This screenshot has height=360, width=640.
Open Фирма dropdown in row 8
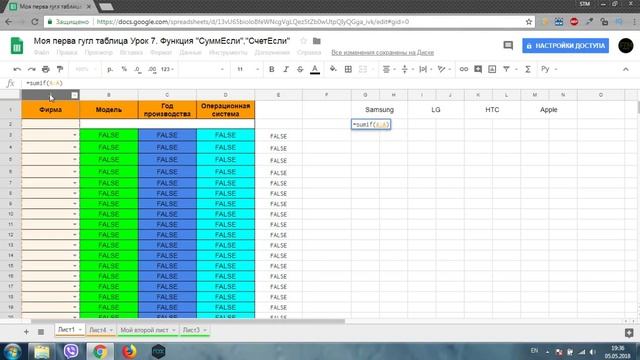(75, 193)
